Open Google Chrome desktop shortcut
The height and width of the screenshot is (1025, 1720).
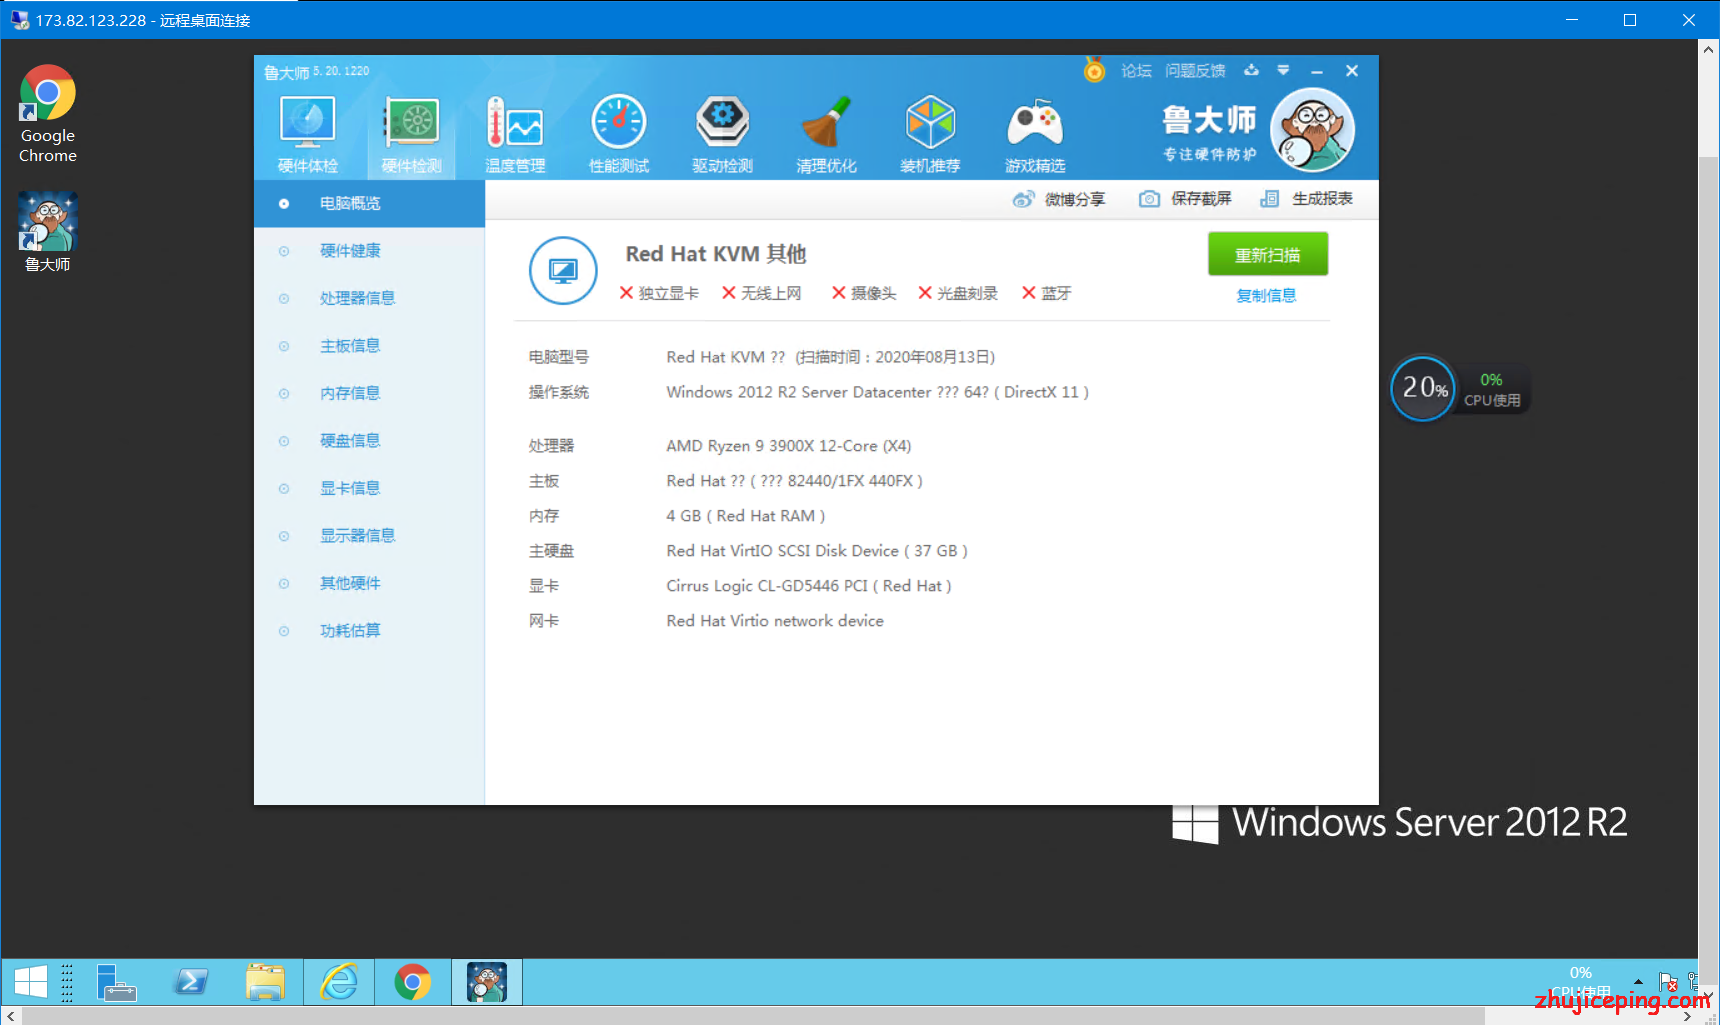pos(48,114)
